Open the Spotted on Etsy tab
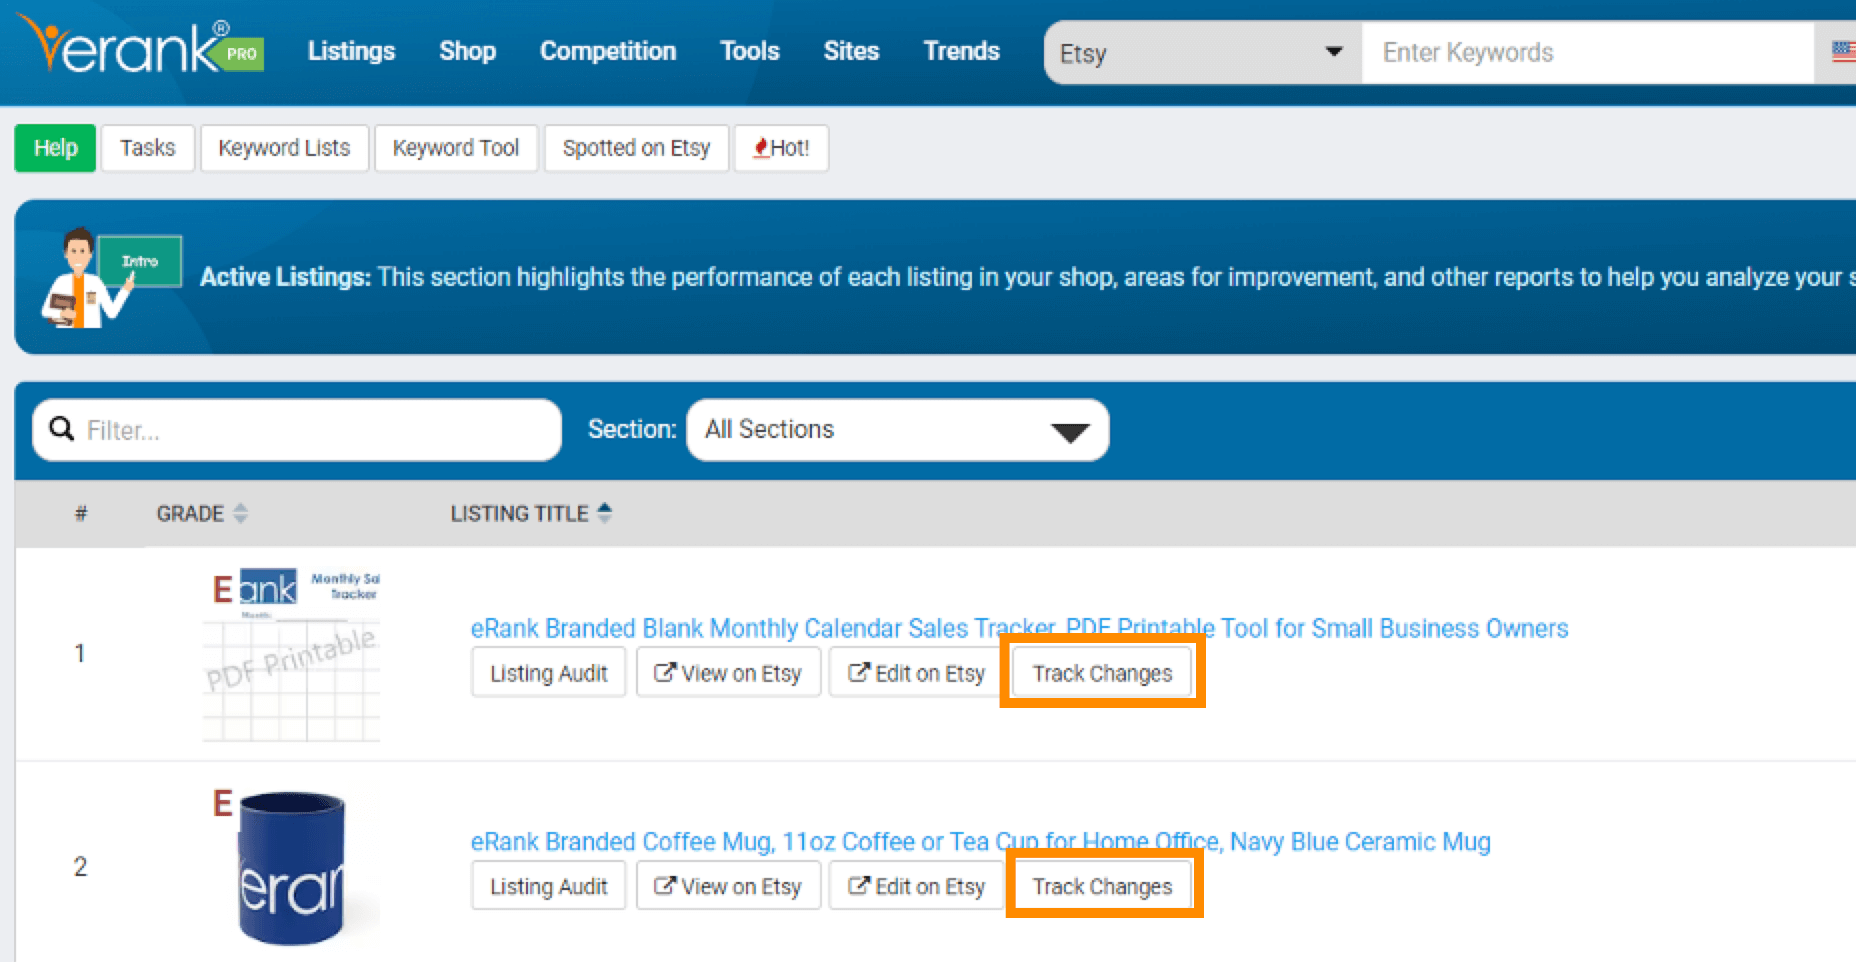The height and width of the screenshot is (962, 1856). coord(636,147)
